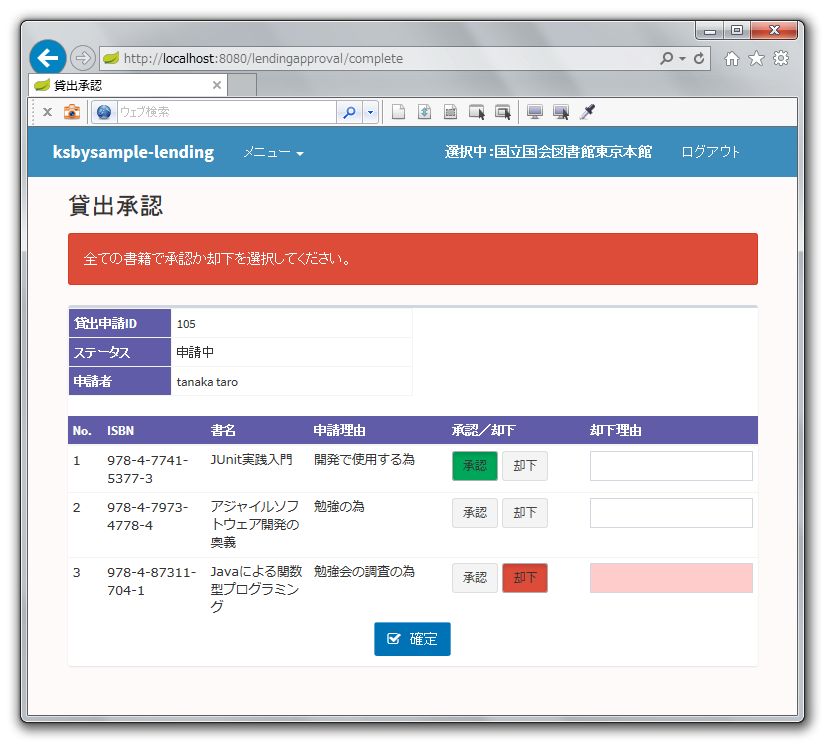Click 承認 button for JUnit実践入門

[475, 466]
